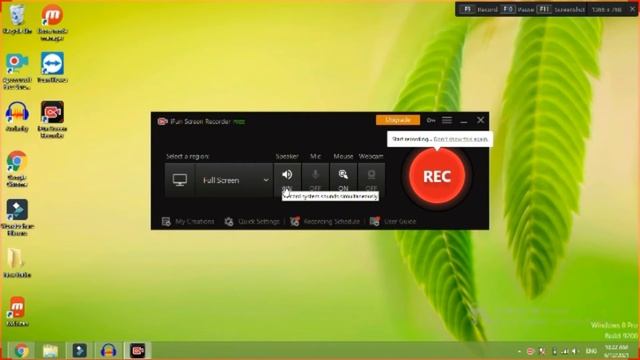
Task: Select the TeamViewer desktop icon
Action: pos(52,67)
